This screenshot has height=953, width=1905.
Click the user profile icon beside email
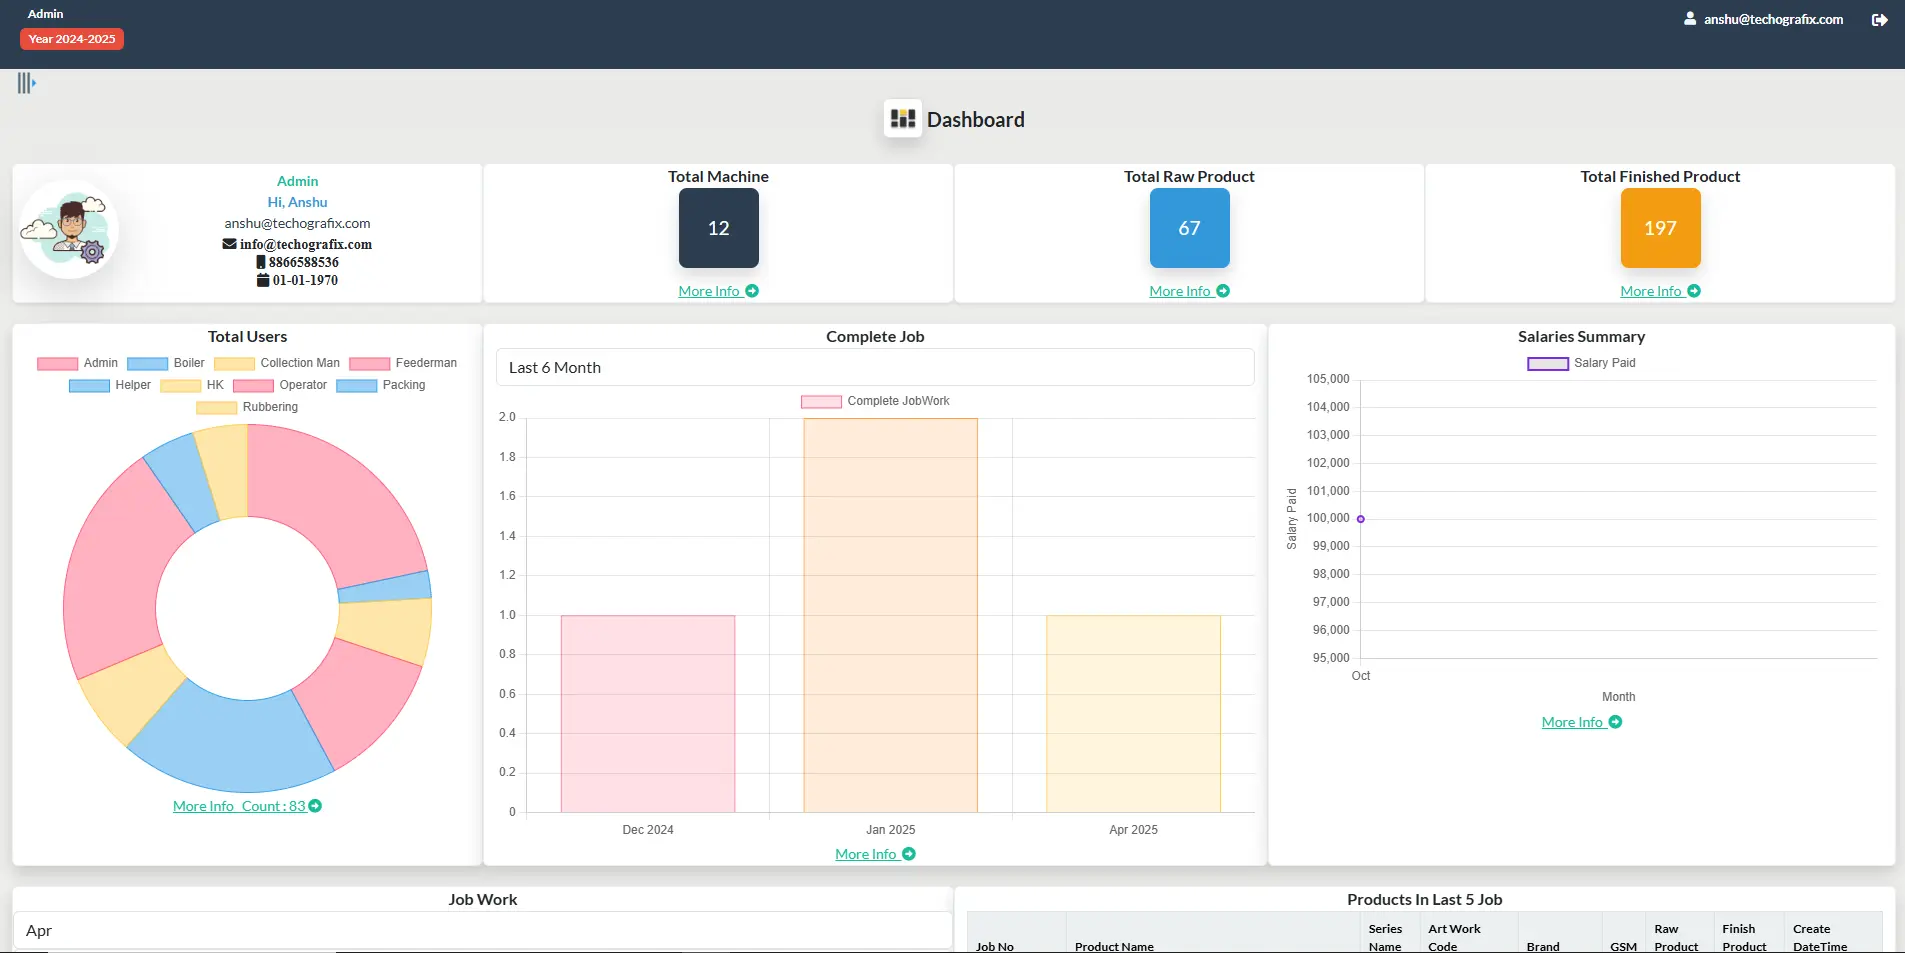click(1689, 19)
